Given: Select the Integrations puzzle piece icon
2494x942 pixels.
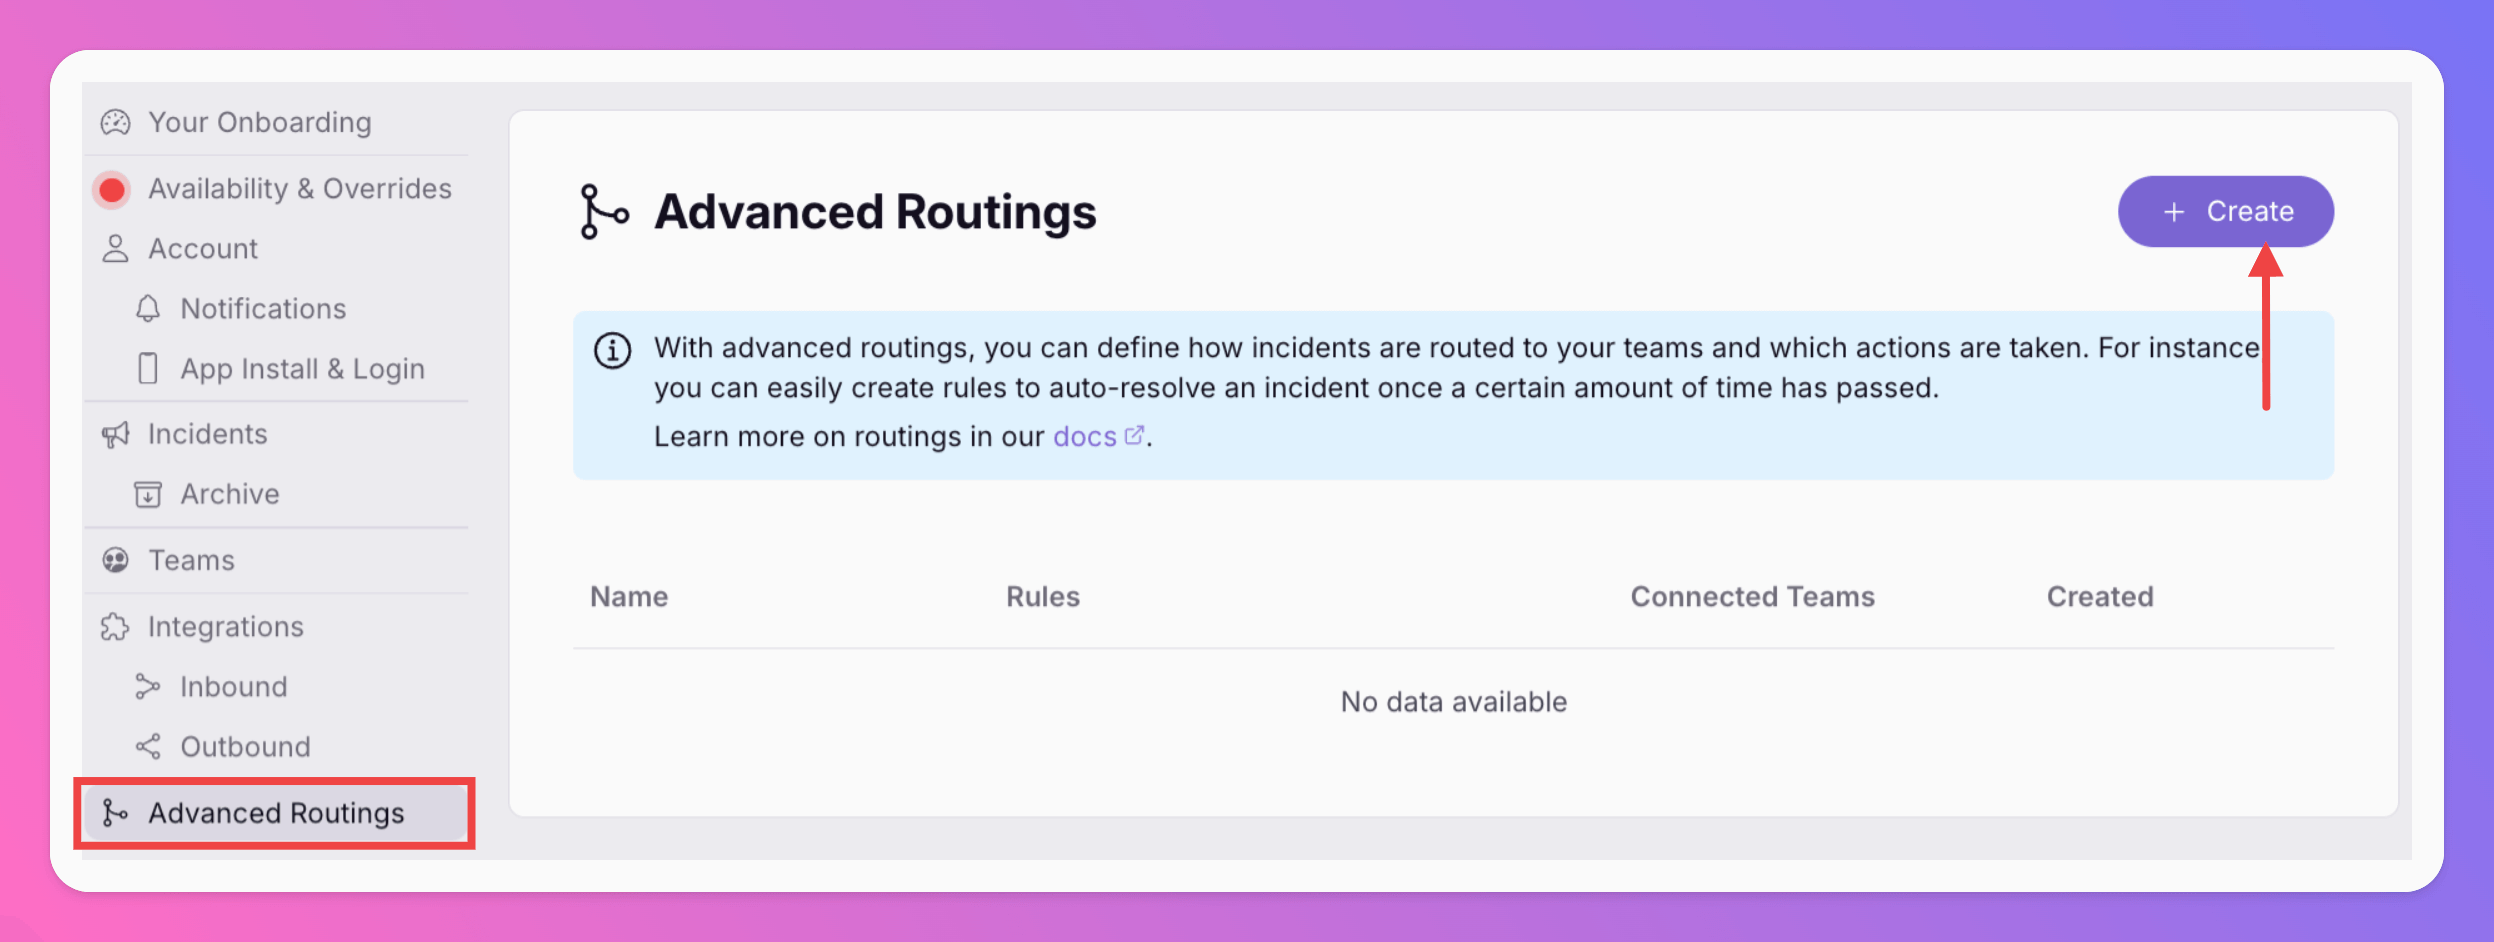Looking at the screenshot, I should point(113,626).
